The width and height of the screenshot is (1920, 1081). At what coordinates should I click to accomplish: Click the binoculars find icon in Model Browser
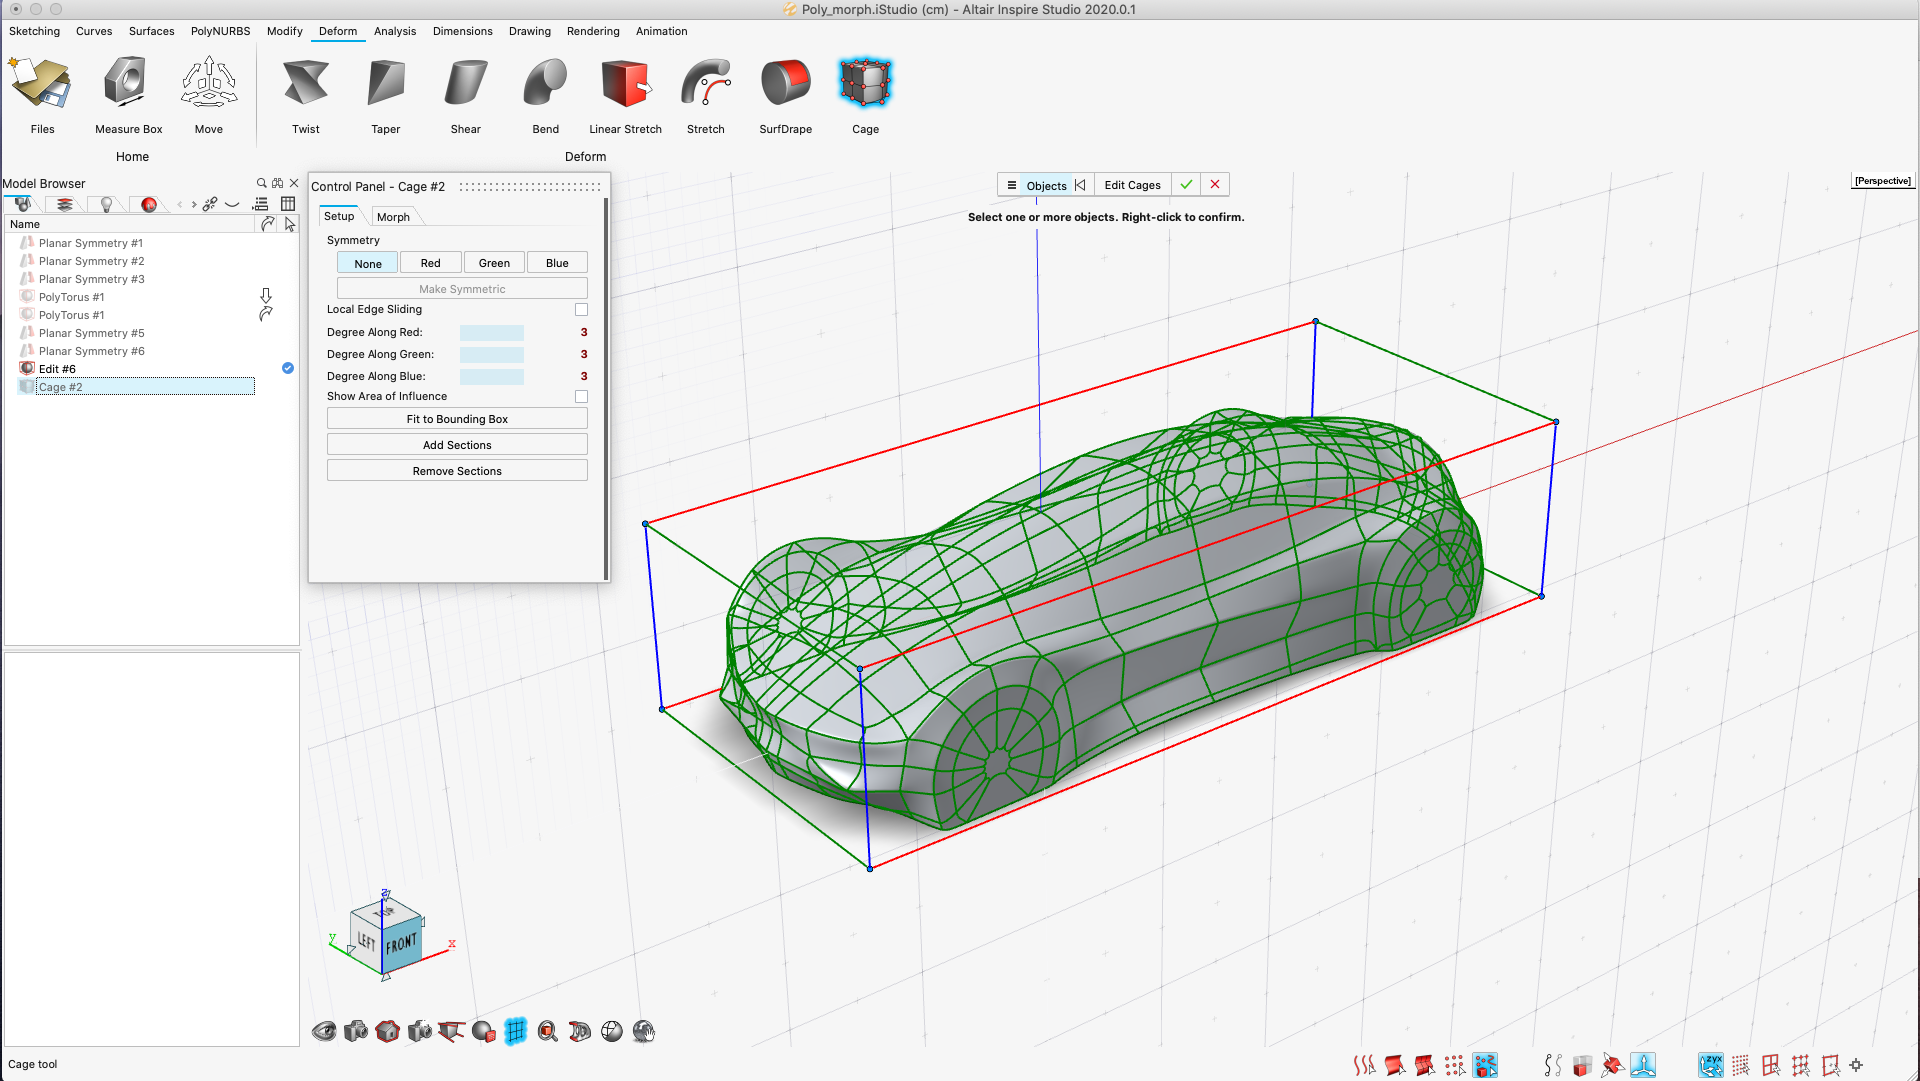tap(278, 183)
